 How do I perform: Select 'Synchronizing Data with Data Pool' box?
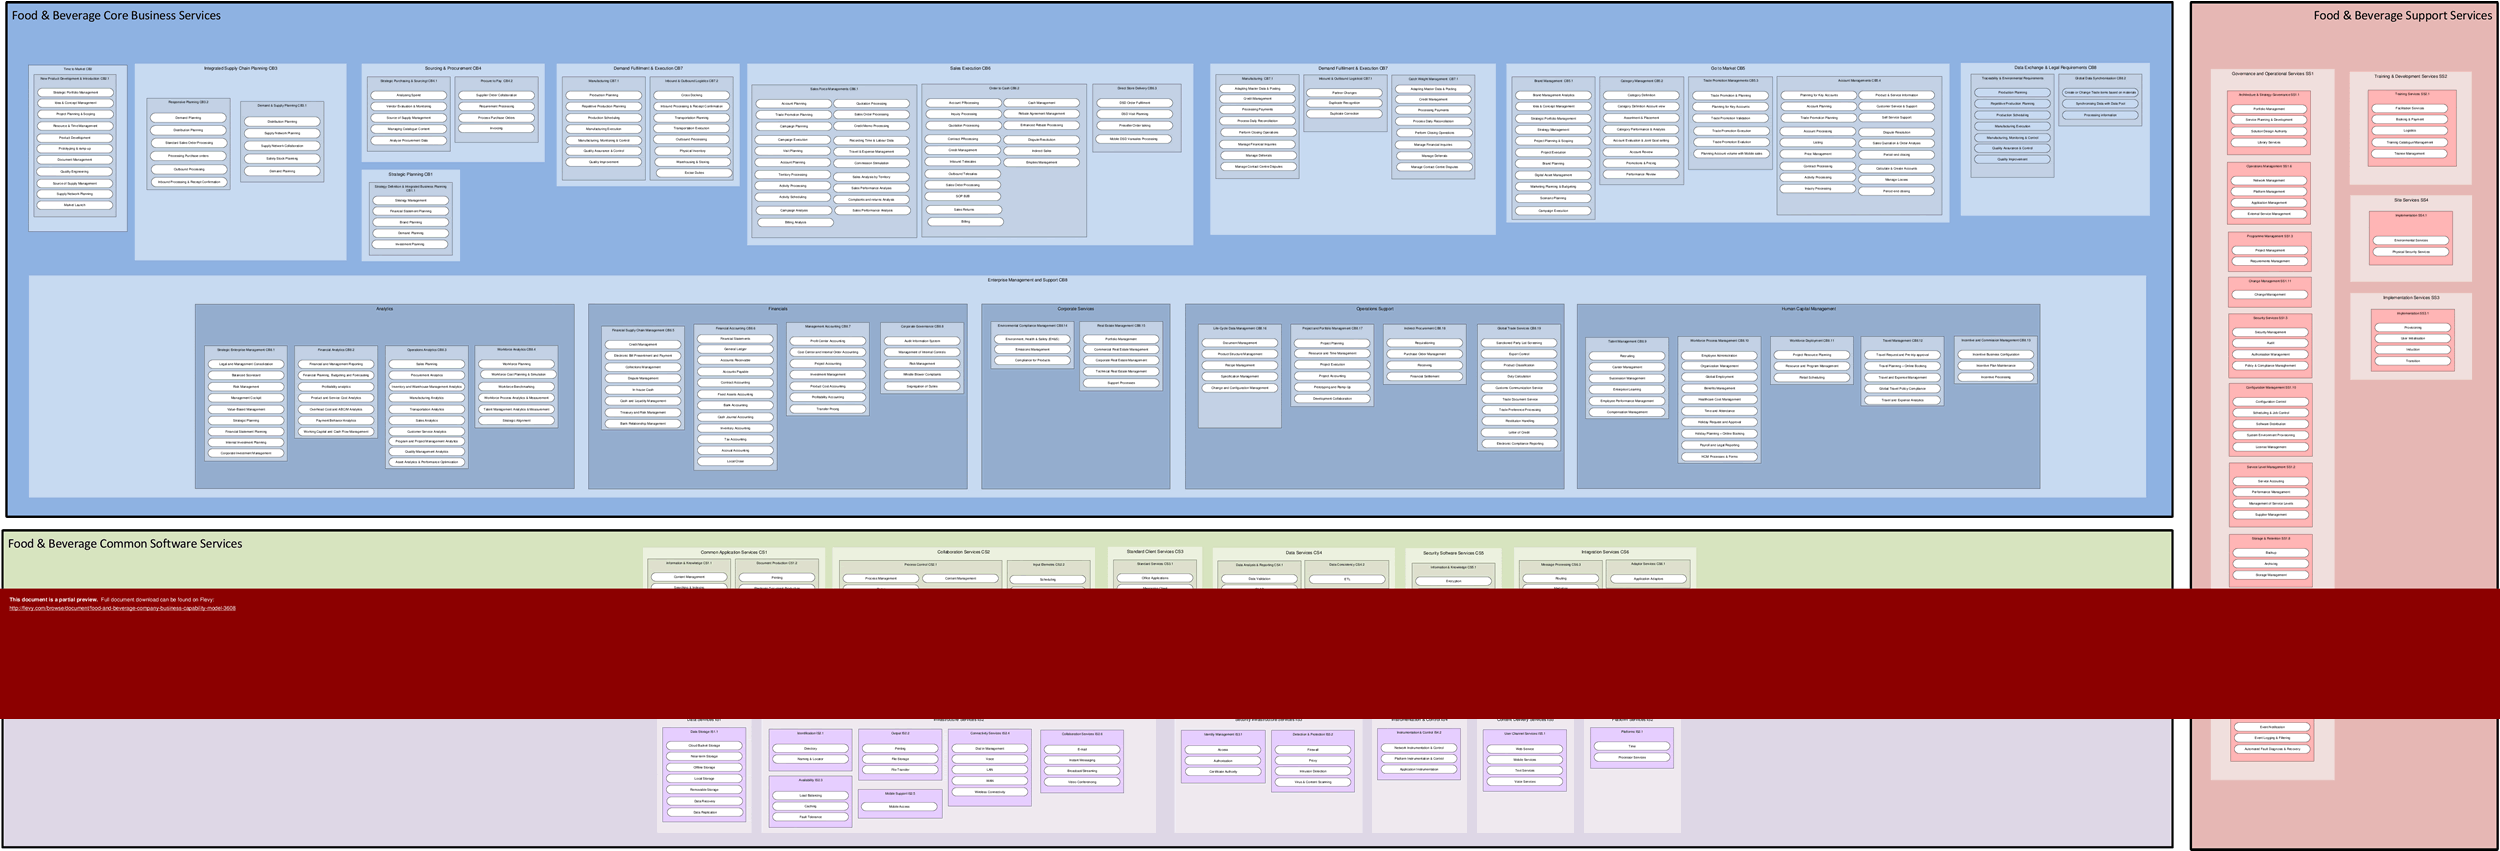point(2100,103)
